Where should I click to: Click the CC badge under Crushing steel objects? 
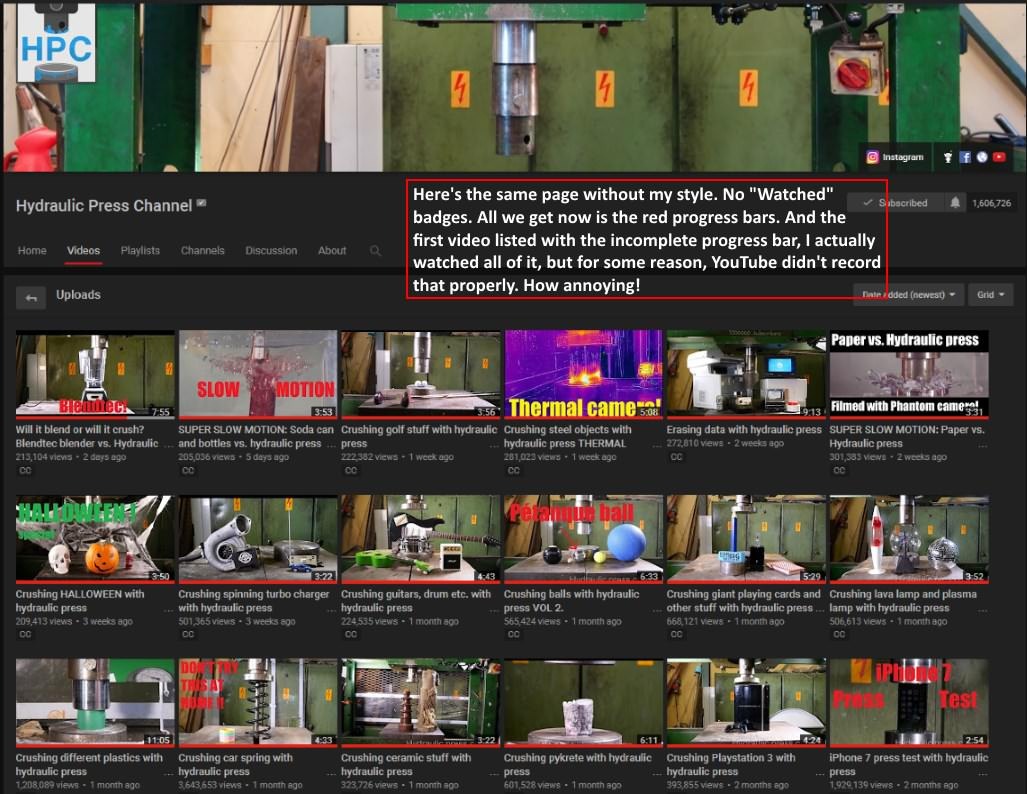pyautogui.click(x=514, y=470)
